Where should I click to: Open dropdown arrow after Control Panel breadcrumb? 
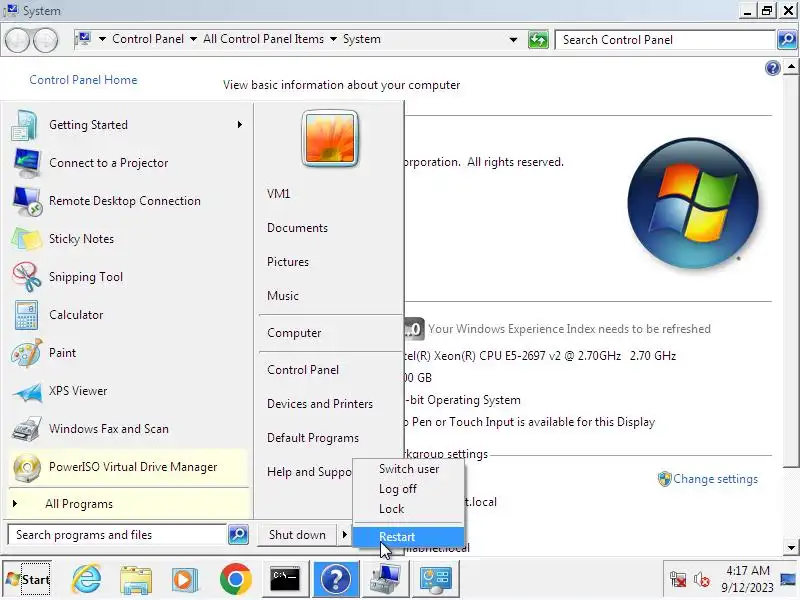[x=193, y=39]
